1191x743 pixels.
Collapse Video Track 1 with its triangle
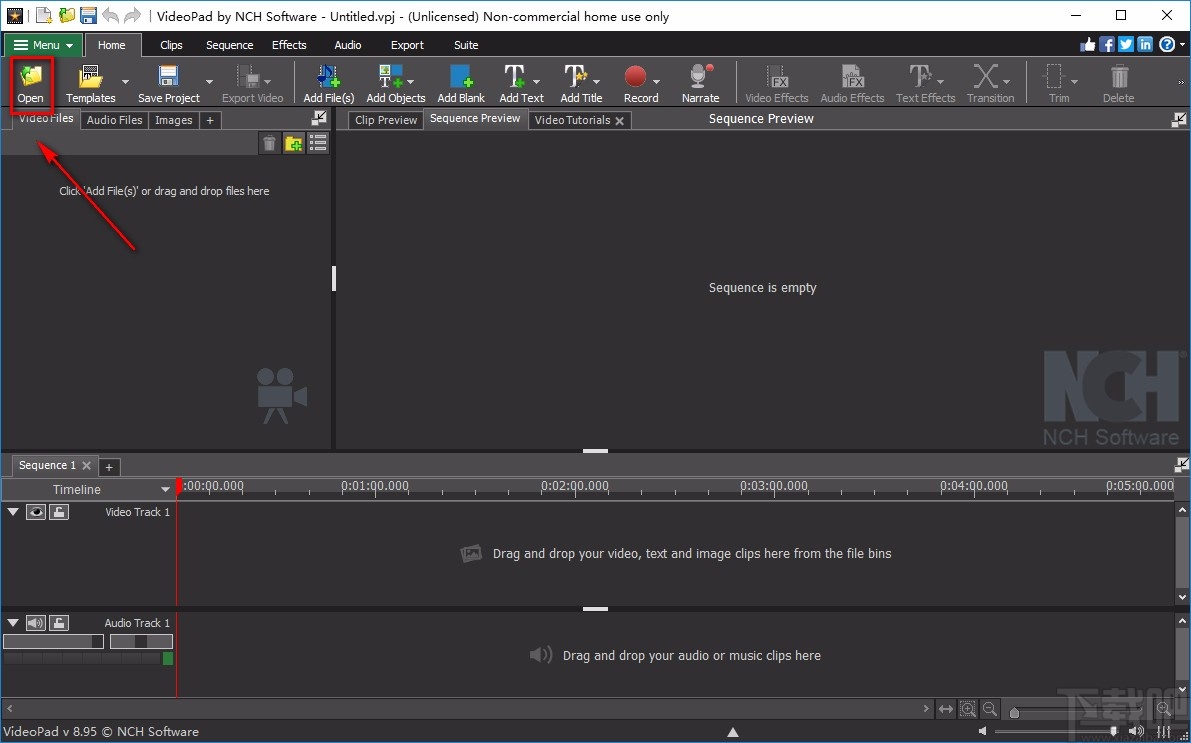[13, 512]
